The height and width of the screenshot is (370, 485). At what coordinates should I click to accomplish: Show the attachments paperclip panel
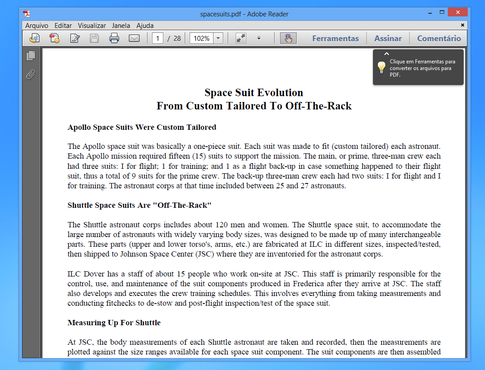31,74
